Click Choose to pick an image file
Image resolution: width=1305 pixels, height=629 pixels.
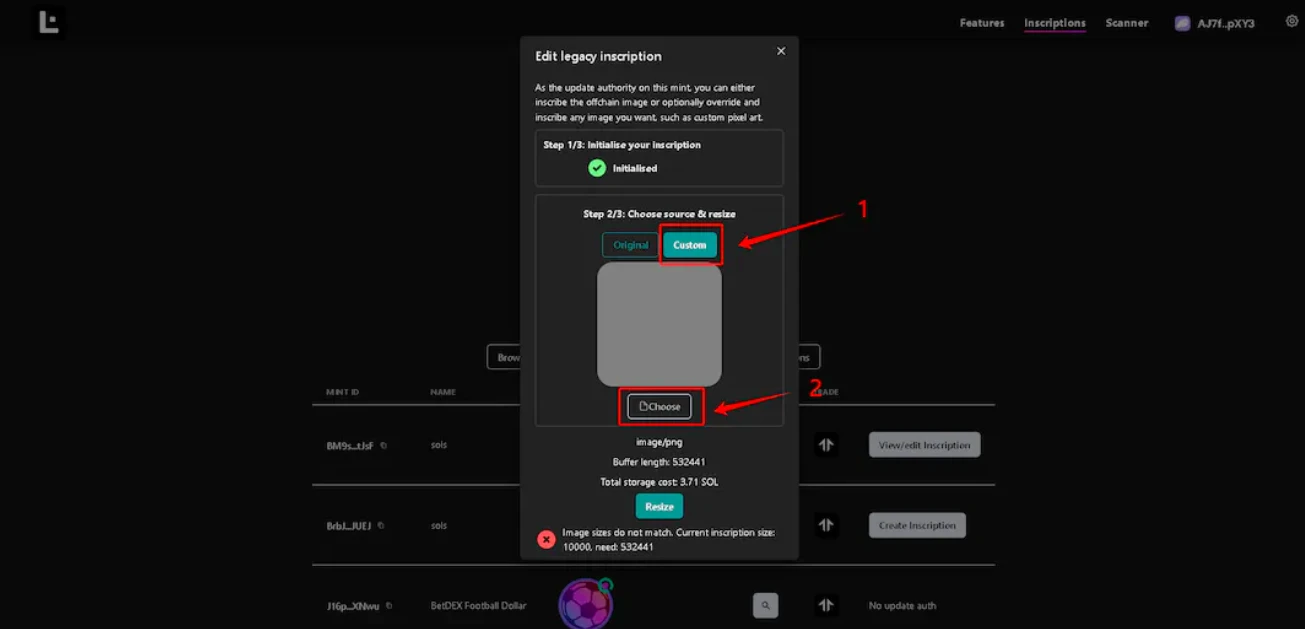tap(659, 406)
